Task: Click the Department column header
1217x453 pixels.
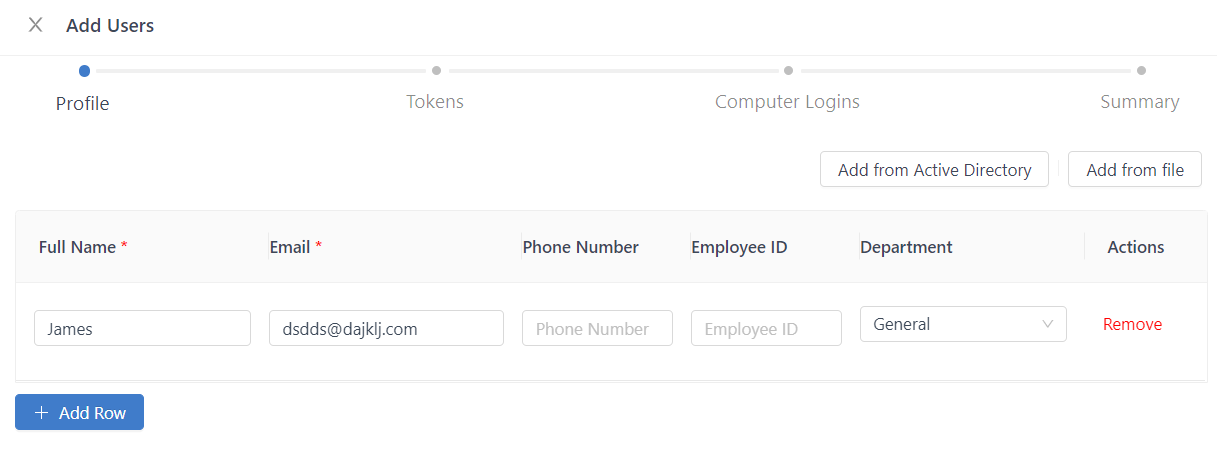Action: tap(906, 247)
